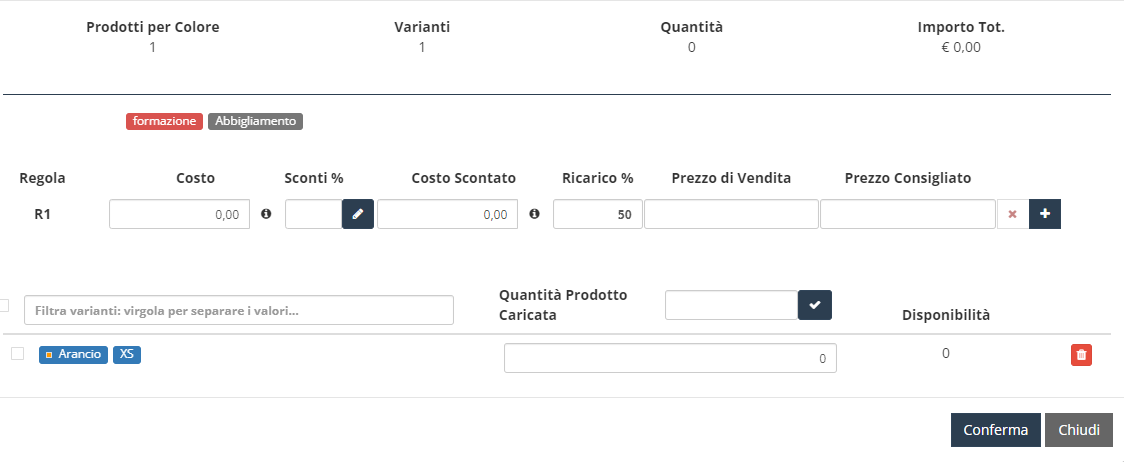The width and height of the screenshot is (1124, 462).
Task: Click the pencil icon next to Sconti %
Action: pos(358,214)
